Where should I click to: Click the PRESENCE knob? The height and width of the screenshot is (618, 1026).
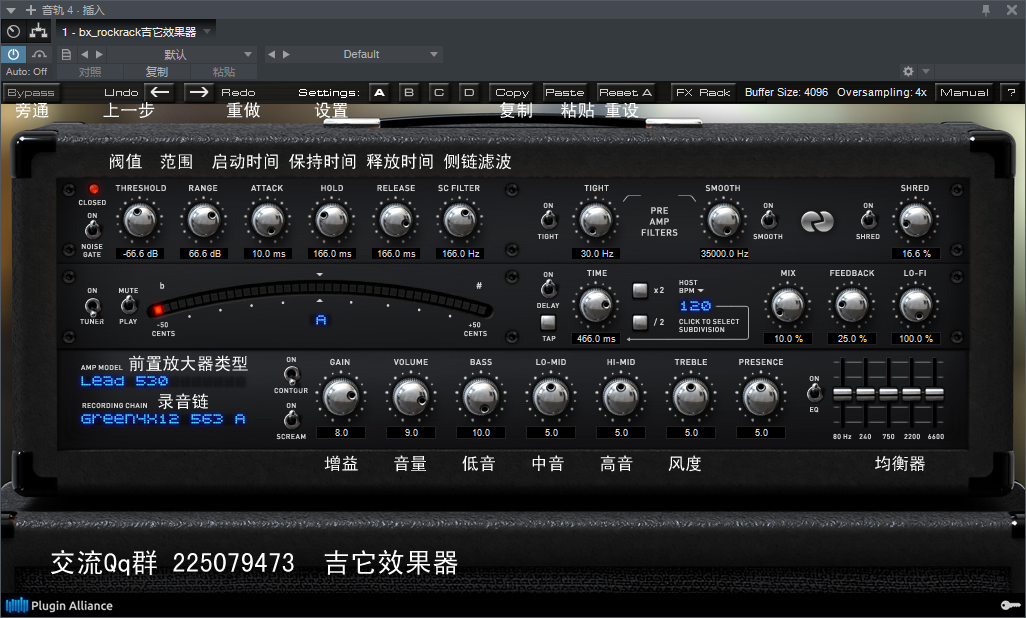pos(761,396)
